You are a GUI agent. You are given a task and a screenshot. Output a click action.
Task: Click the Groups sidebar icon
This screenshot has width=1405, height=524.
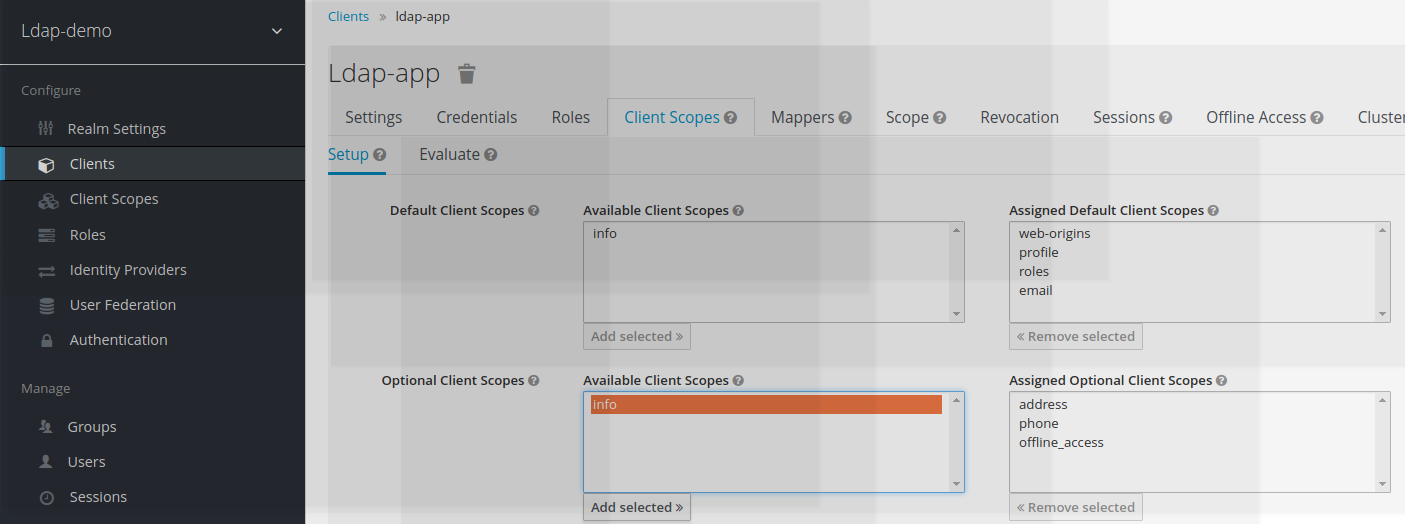[46, 427]
